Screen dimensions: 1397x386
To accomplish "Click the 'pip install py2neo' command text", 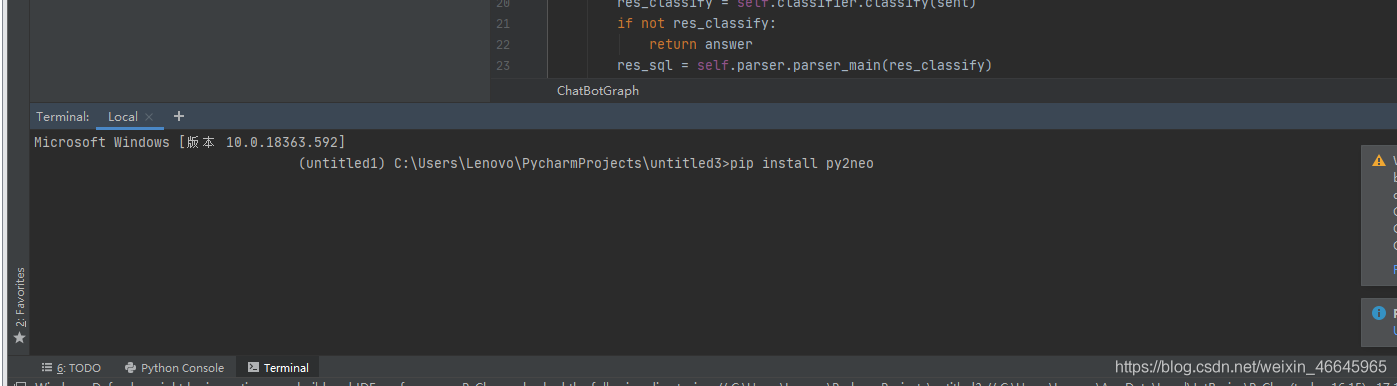I will click(x=802, y=163).
